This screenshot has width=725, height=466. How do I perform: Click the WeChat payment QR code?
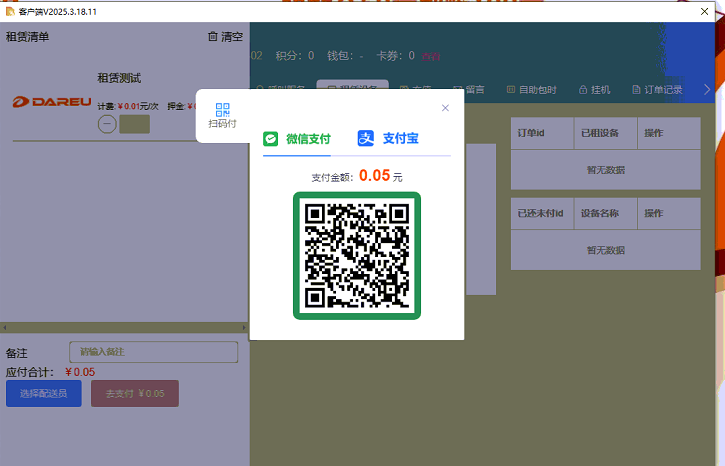(x=356, y=255)
